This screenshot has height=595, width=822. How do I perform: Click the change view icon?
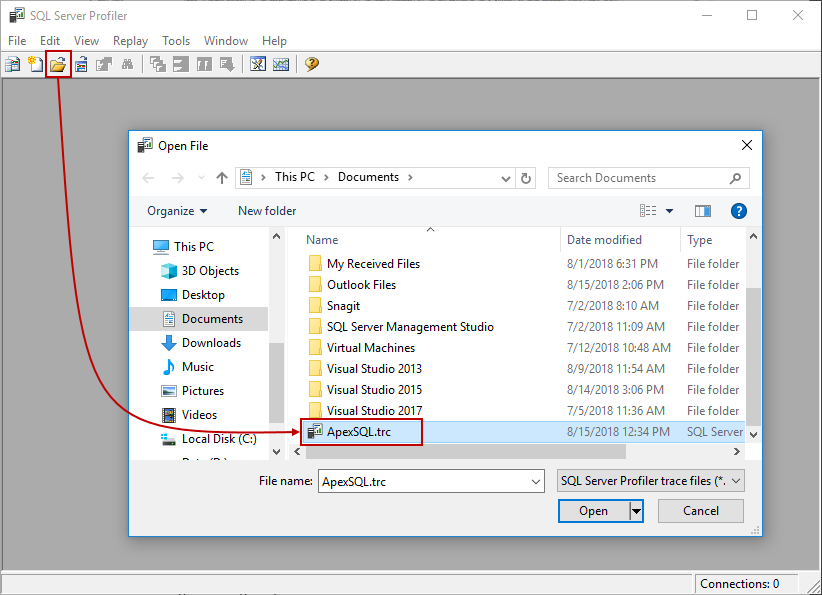pyautogui.click(x=648, y=211)
